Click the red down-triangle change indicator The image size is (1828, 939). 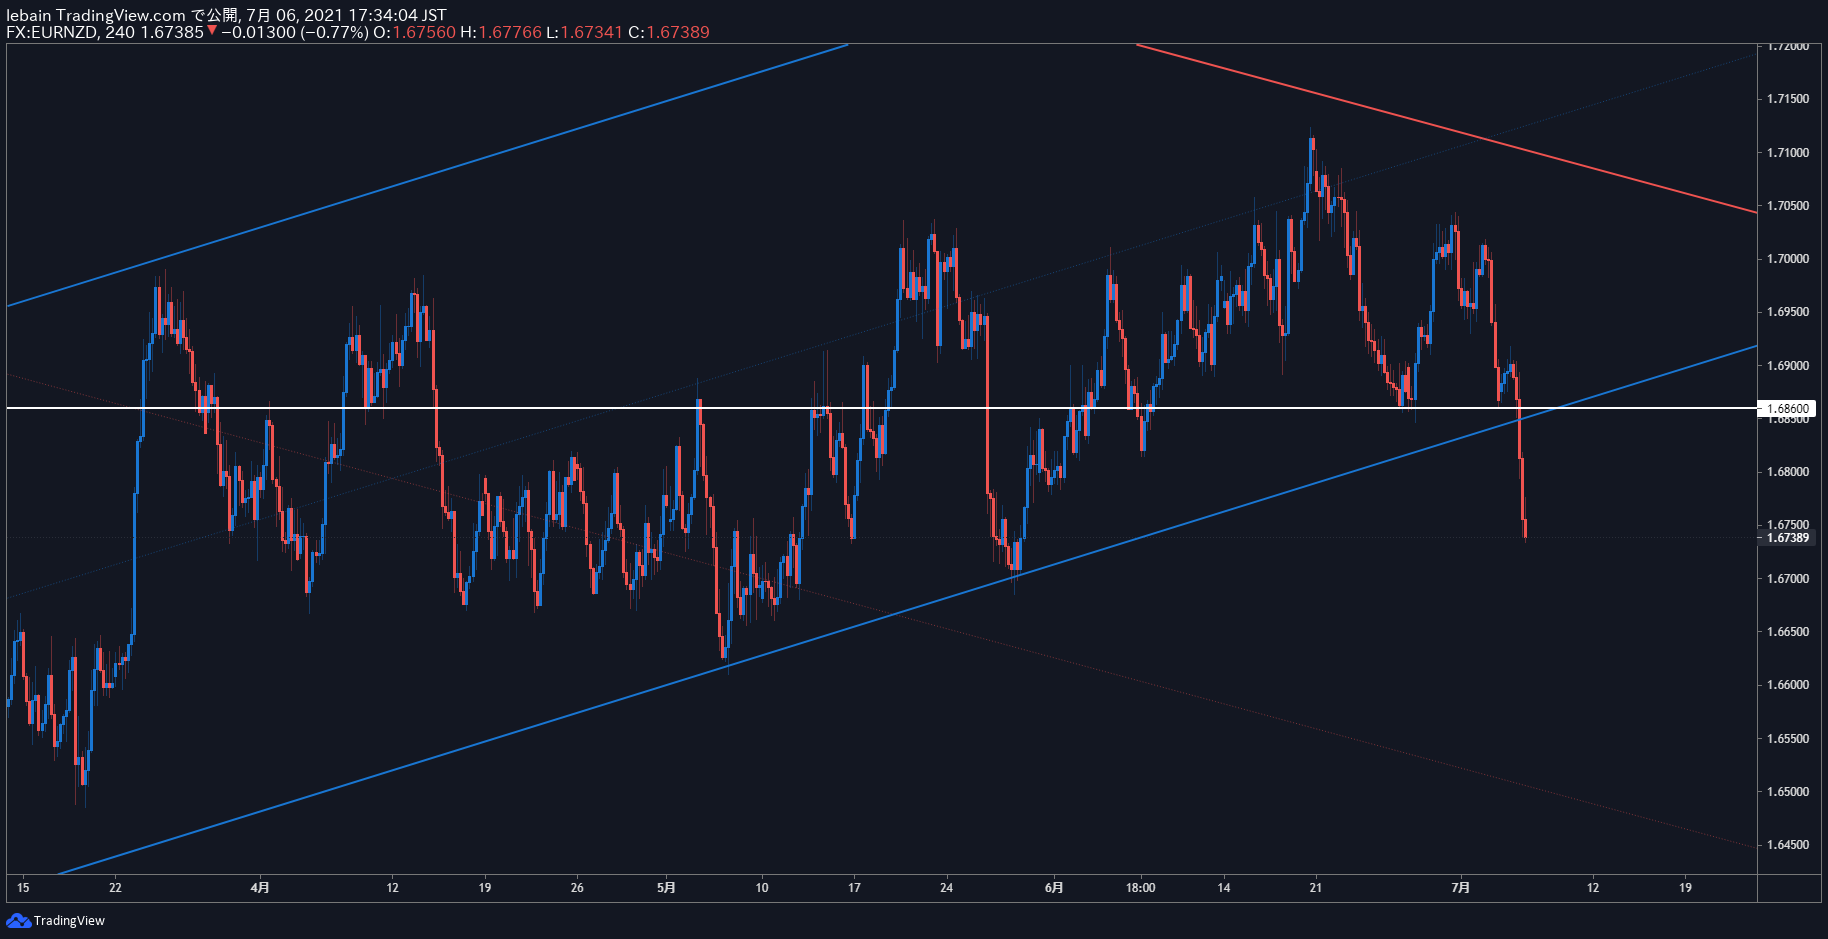(x=212, y=31)
